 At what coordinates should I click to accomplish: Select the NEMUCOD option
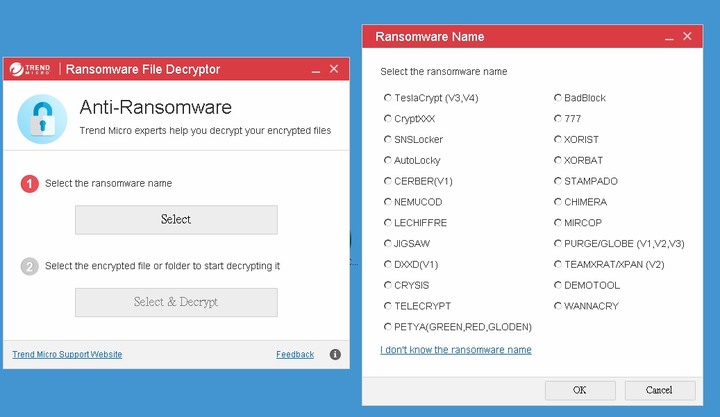point(388,202)
